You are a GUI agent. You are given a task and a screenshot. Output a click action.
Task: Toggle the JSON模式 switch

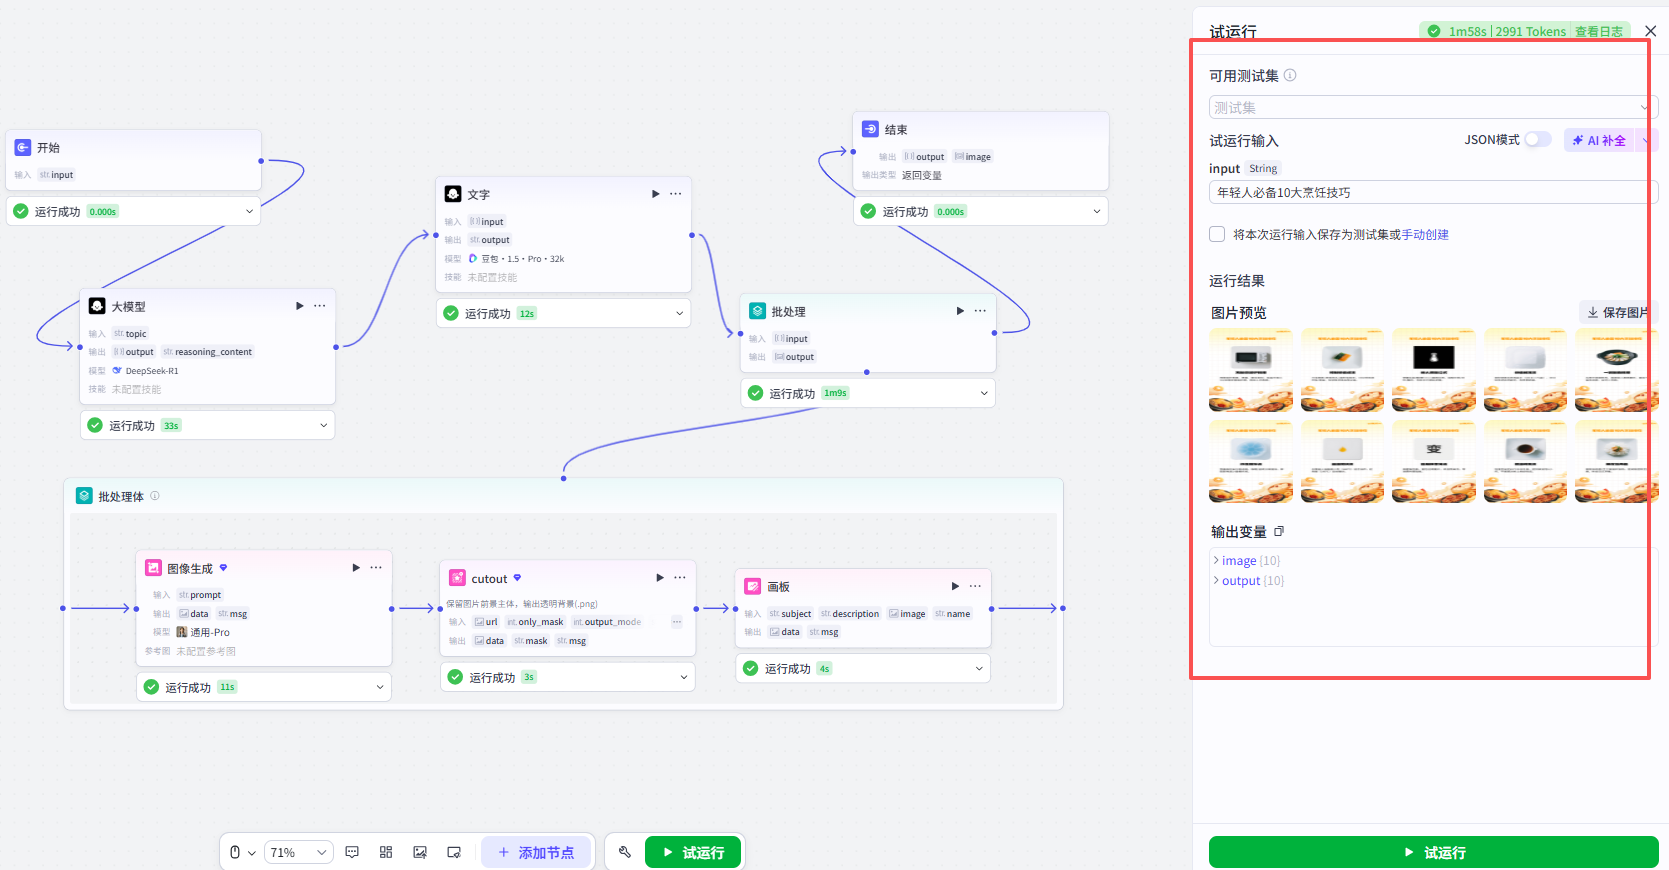pos(1538,140)
